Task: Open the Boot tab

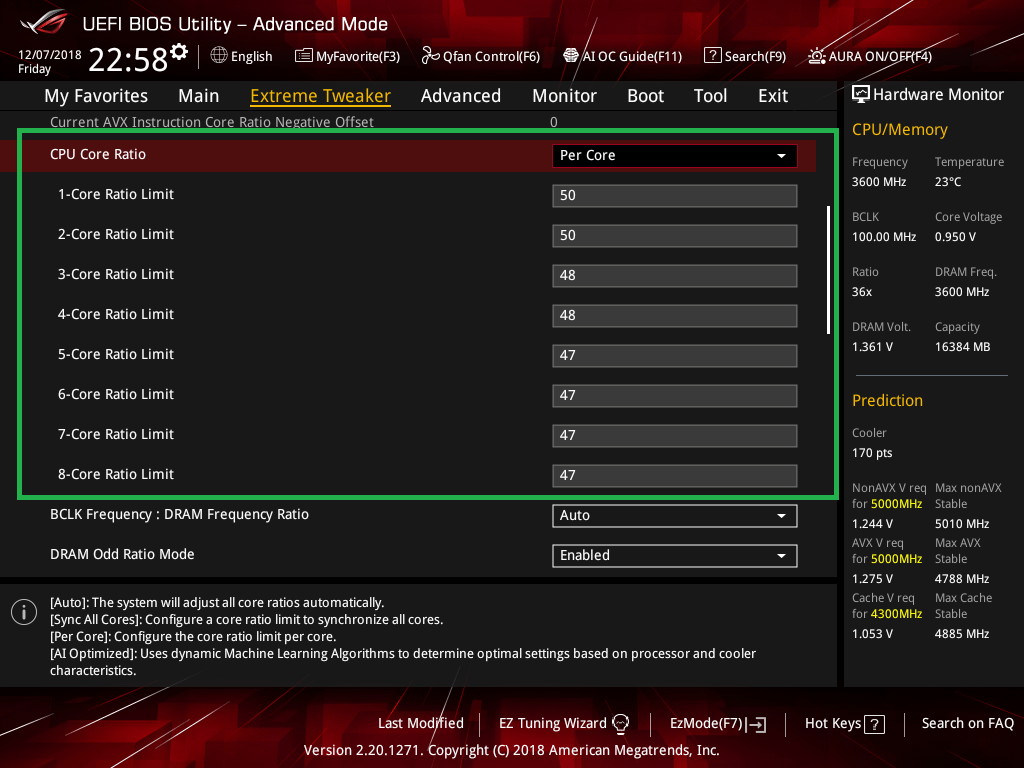Action: tap(645, 96)
